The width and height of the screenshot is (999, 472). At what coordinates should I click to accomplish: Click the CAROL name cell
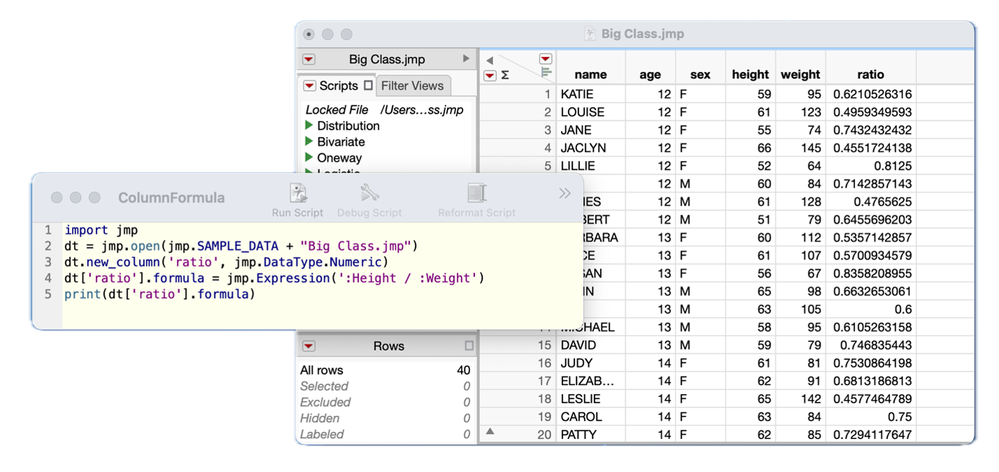[x=591, y=417]
